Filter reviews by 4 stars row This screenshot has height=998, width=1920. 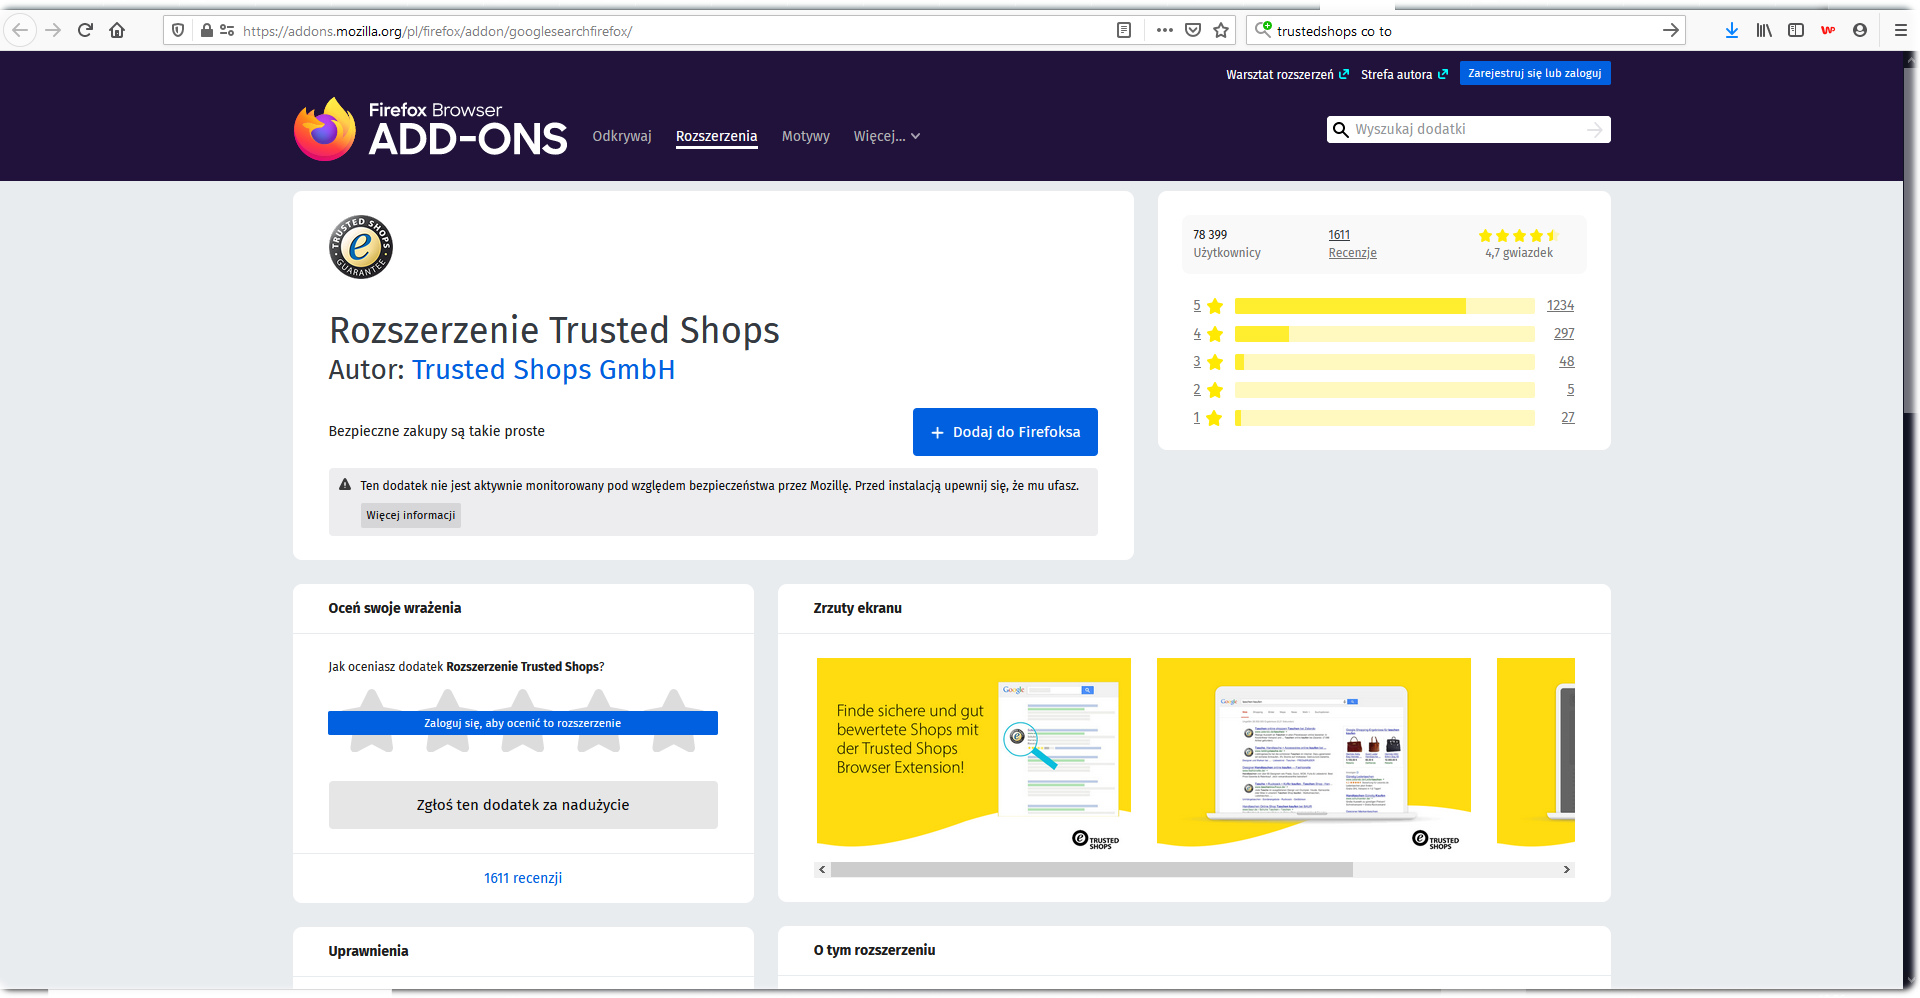(x=1383, y=334)
